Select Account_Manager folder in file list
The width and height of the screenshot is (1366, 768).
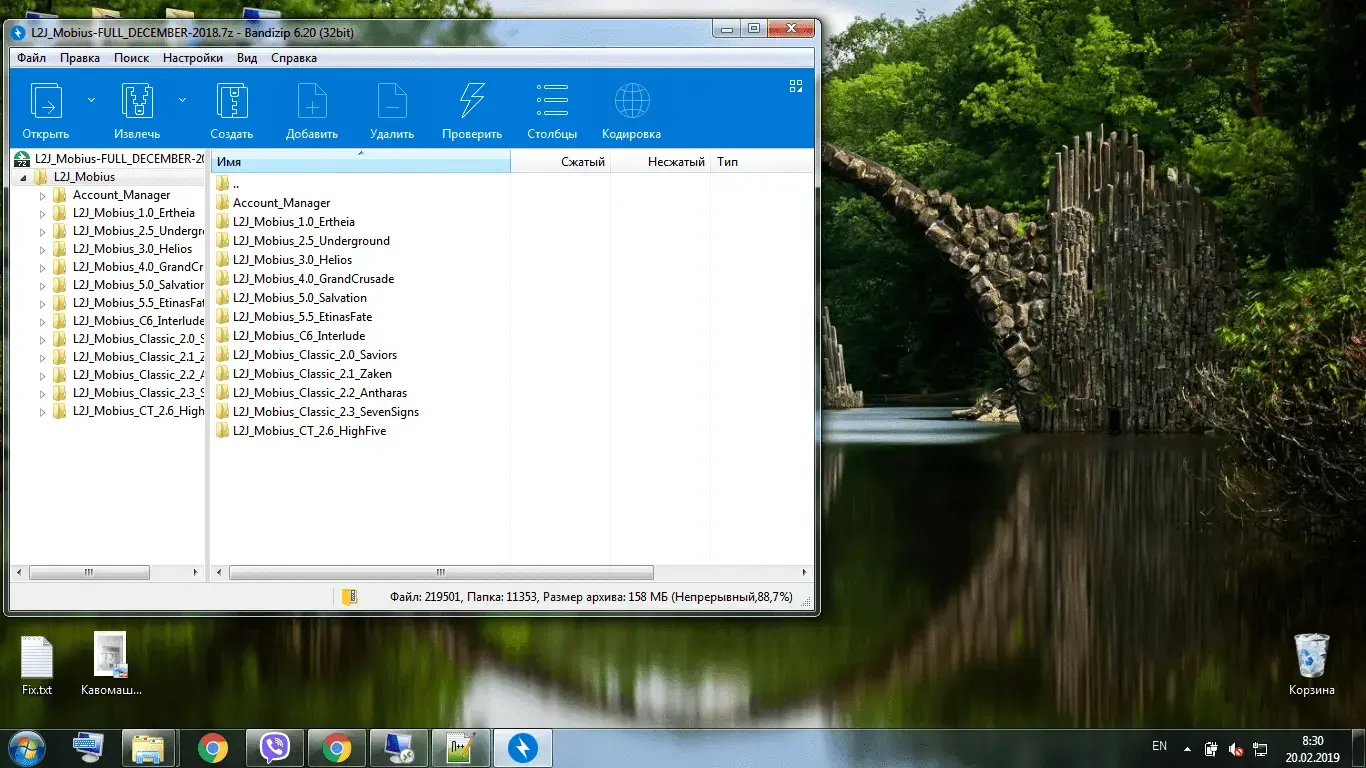pos(281,203)
